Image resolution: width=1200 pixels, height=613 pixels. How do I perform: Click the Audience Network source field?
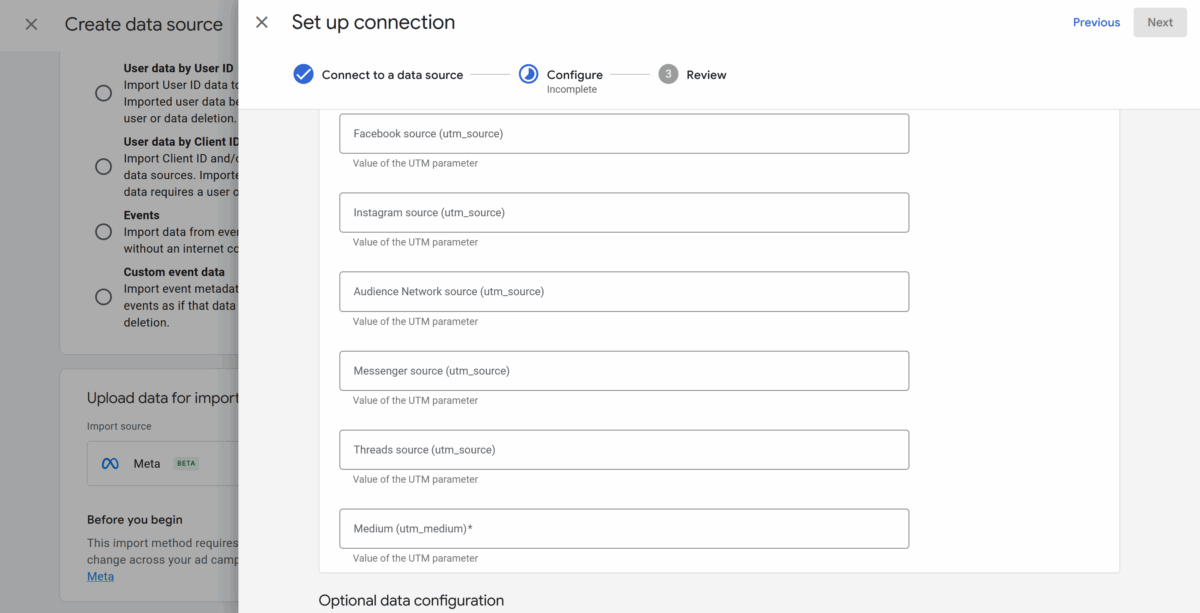click(624, 292)
